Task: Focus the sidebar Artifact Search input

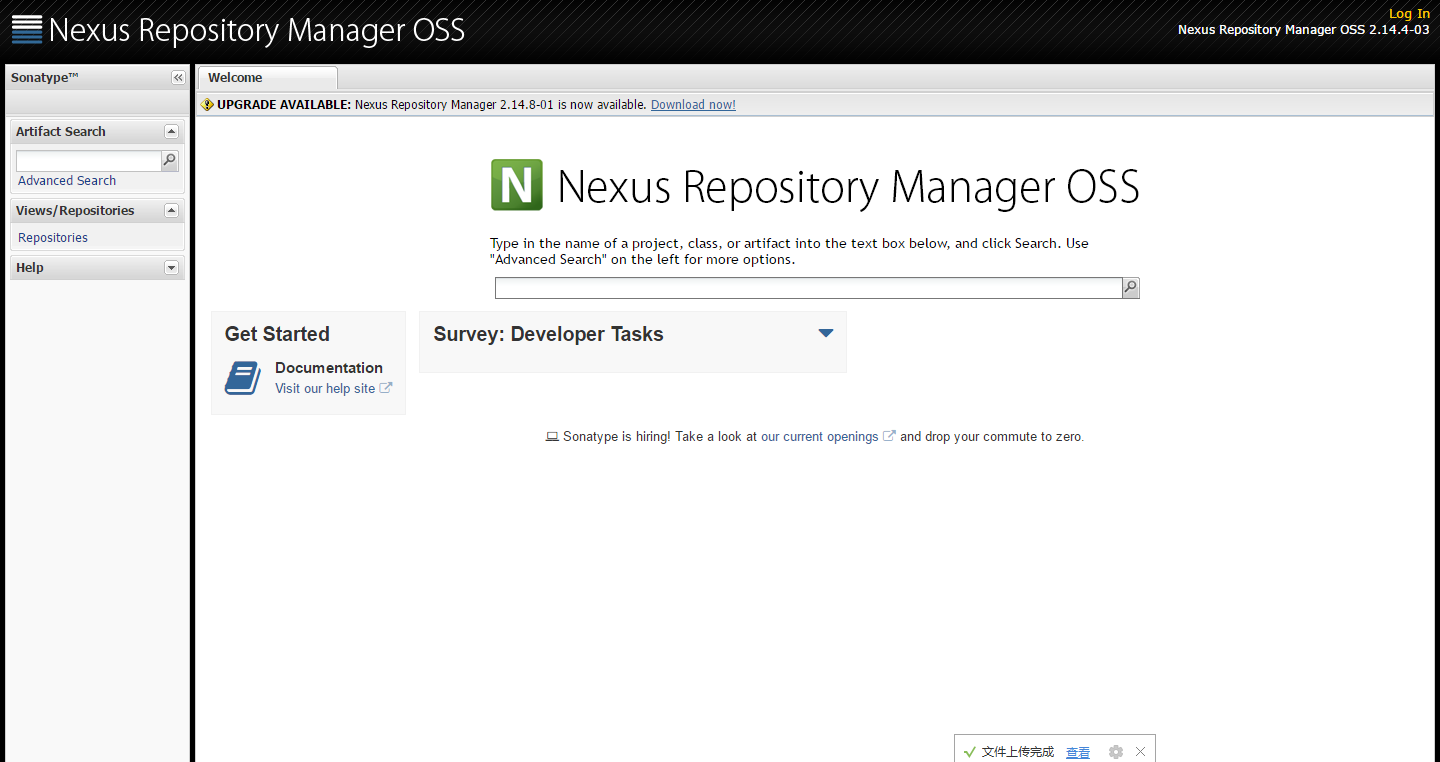Action: pyautogui.click(x=88, y=160)
